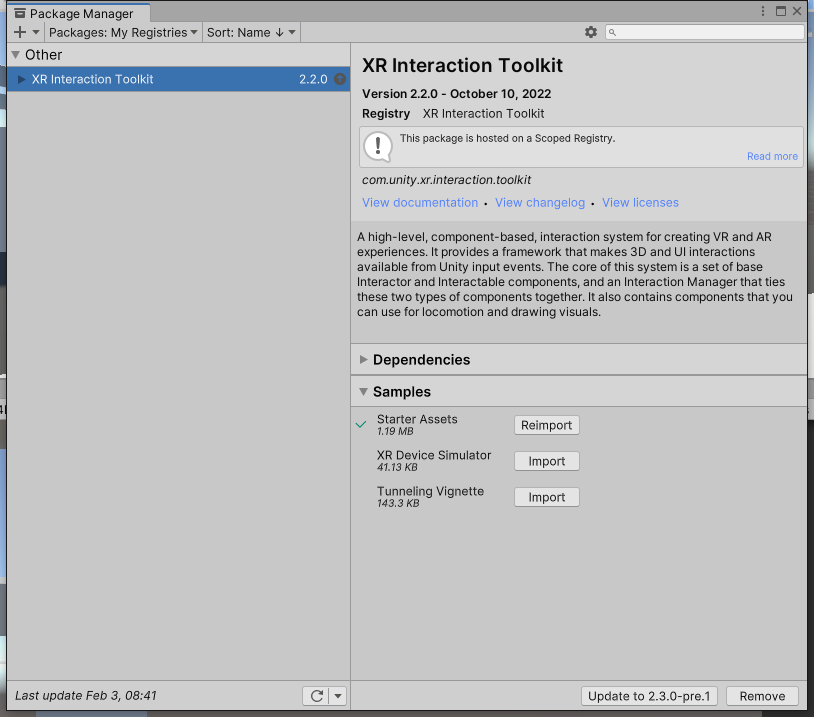The height and width of the screenshot is (717, 814).
Task: Maximize the Package Manager window
Action: (x=781, y=11)
